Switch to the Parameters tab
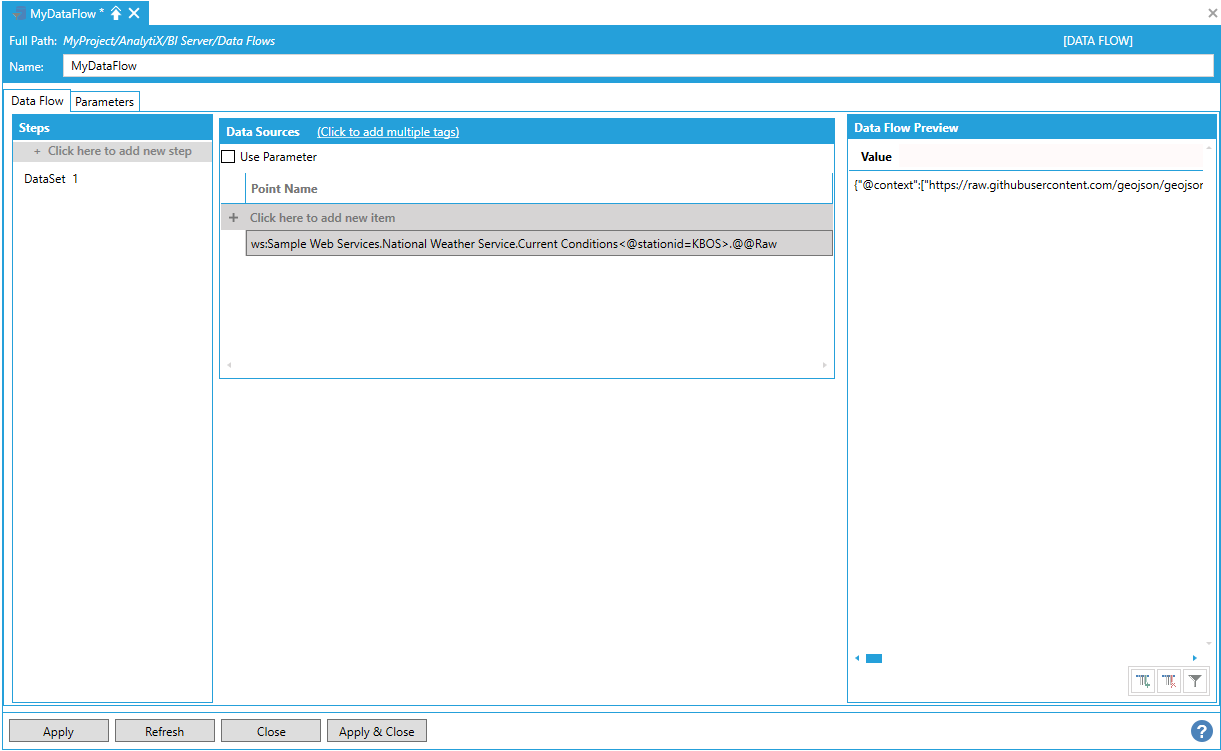The height and width of the screenshot is (751, 1221). tap(104, 102)
